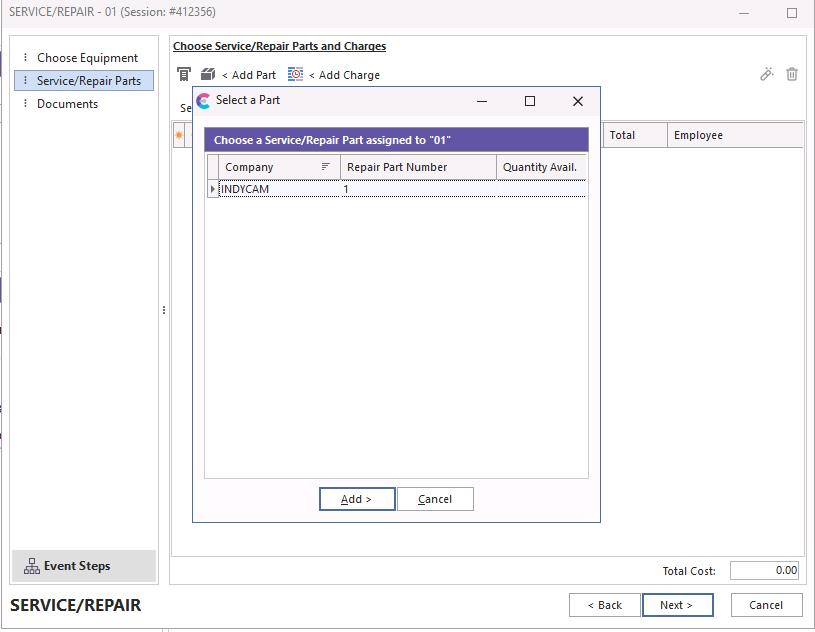Select the INDYCAM row indicator arrow
815x632 pixels.
point(212,189)
